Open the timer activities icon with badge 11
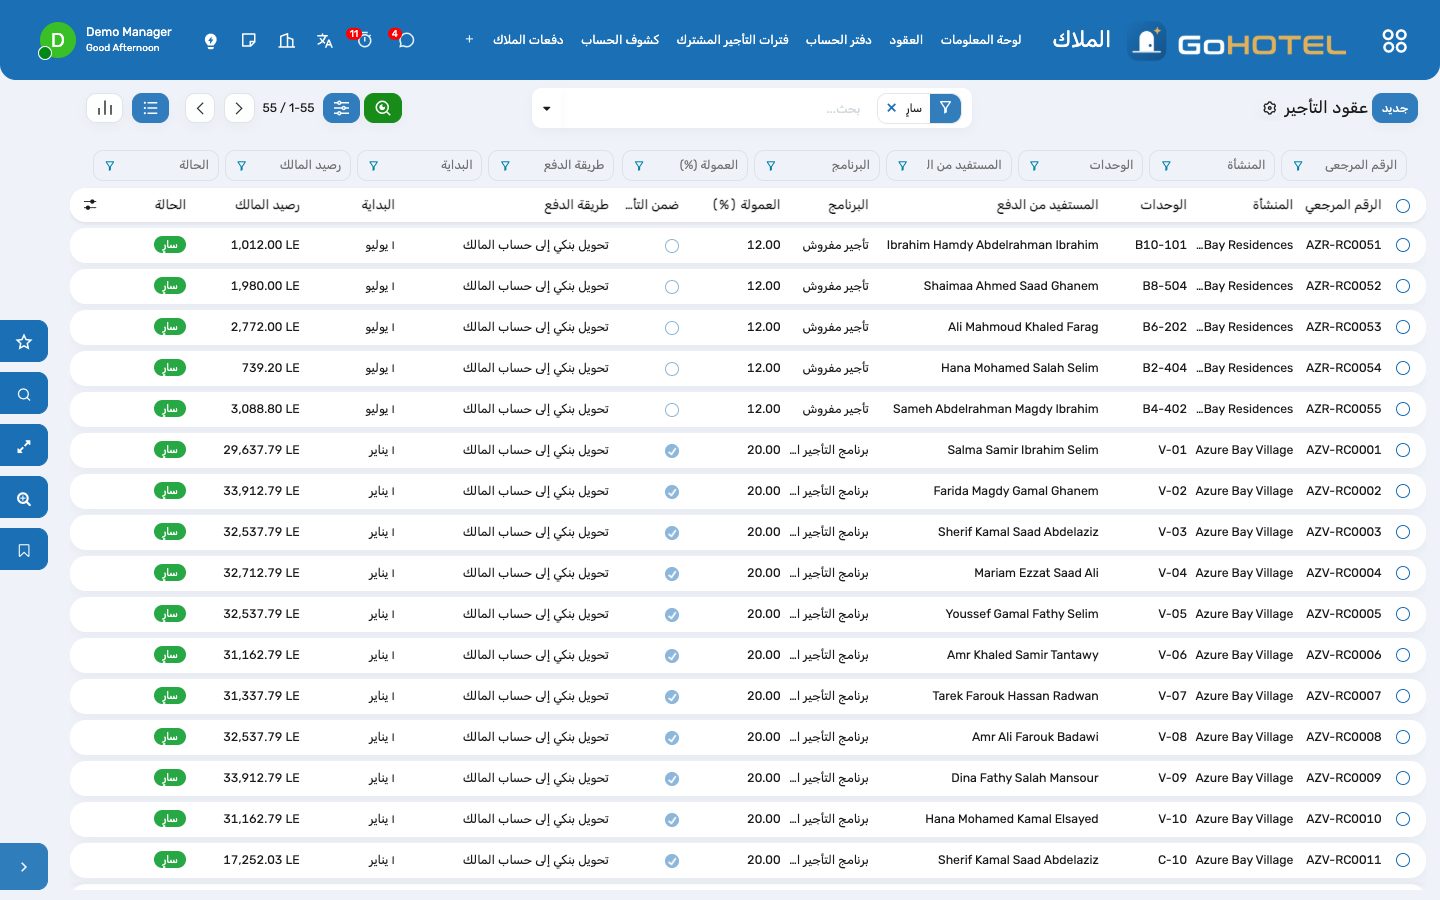The width and height of the screenshot is (1440, 900). pos(363,40)
